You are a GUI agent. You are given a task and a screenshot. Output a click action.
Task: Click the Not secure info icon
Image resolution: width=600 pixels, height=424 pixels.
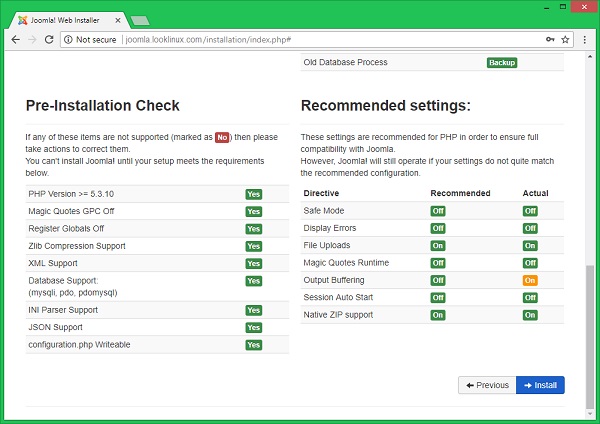tap(68, 39)
